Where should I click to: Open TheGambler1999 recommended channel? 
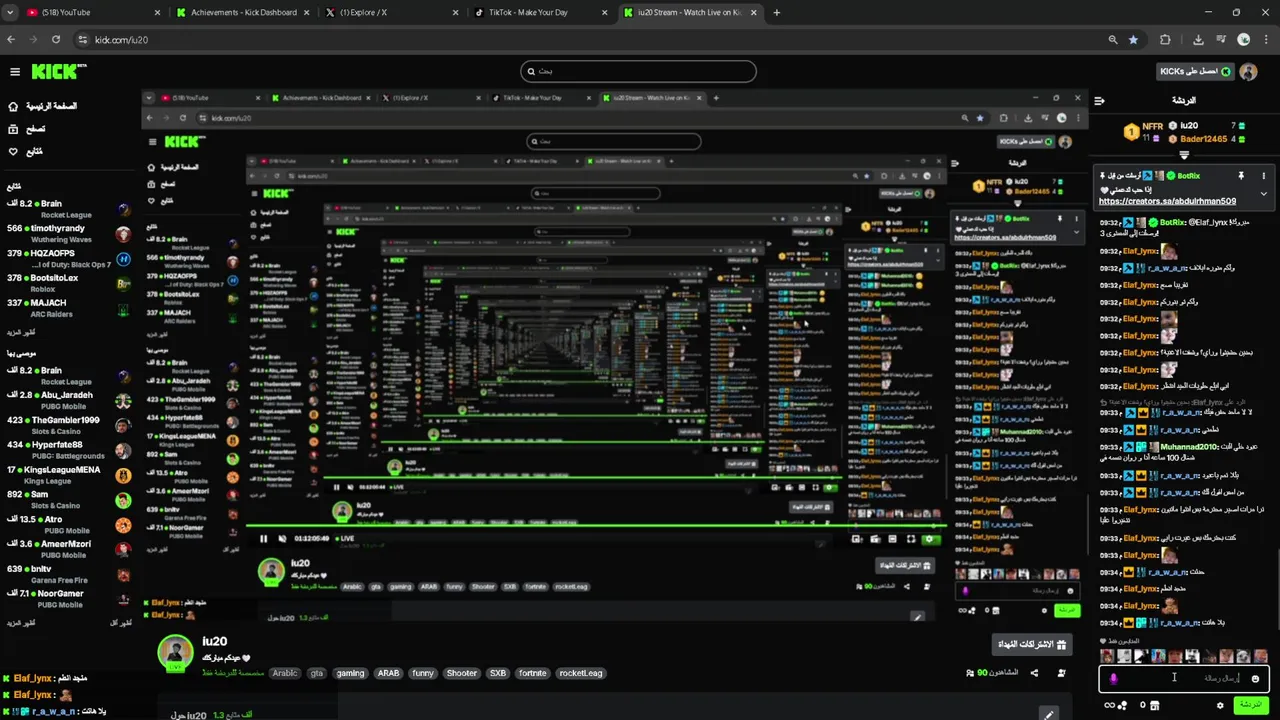(69, 425)
